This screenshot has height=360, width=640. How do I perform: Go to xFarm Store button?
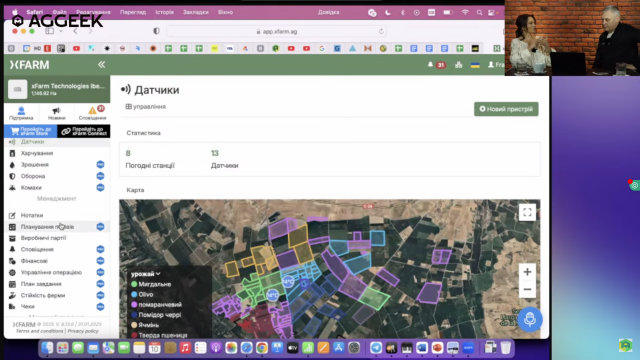click(x=31, y=131)
